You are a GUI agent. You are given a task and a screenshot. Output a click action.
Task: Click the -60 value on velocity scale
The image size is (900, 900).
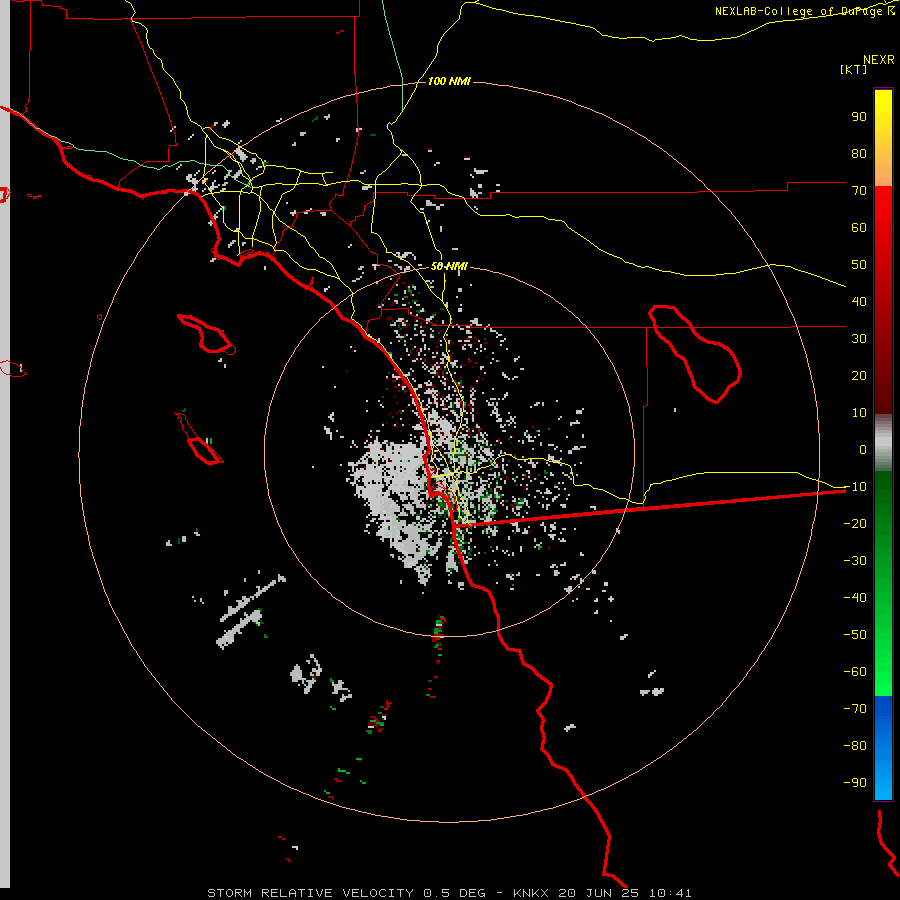[855, 672]
